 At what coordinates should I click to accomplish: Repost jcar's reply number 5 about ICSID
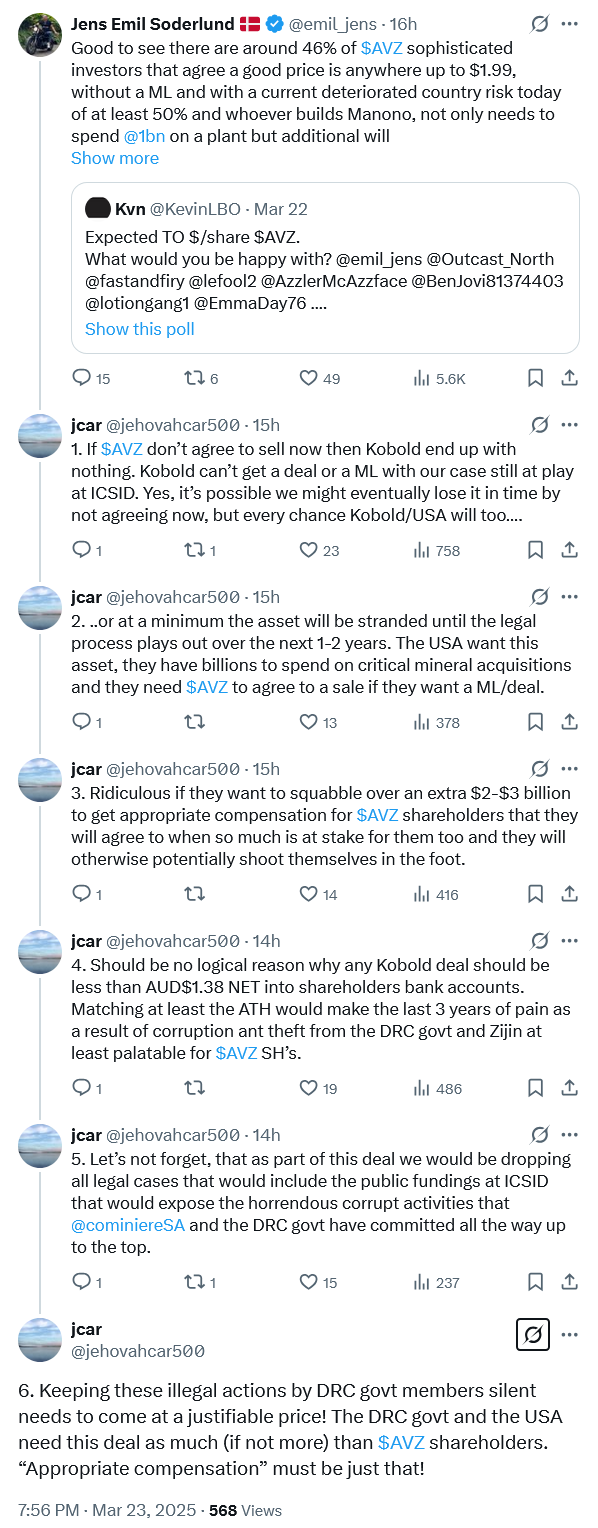coord(201,1282)
